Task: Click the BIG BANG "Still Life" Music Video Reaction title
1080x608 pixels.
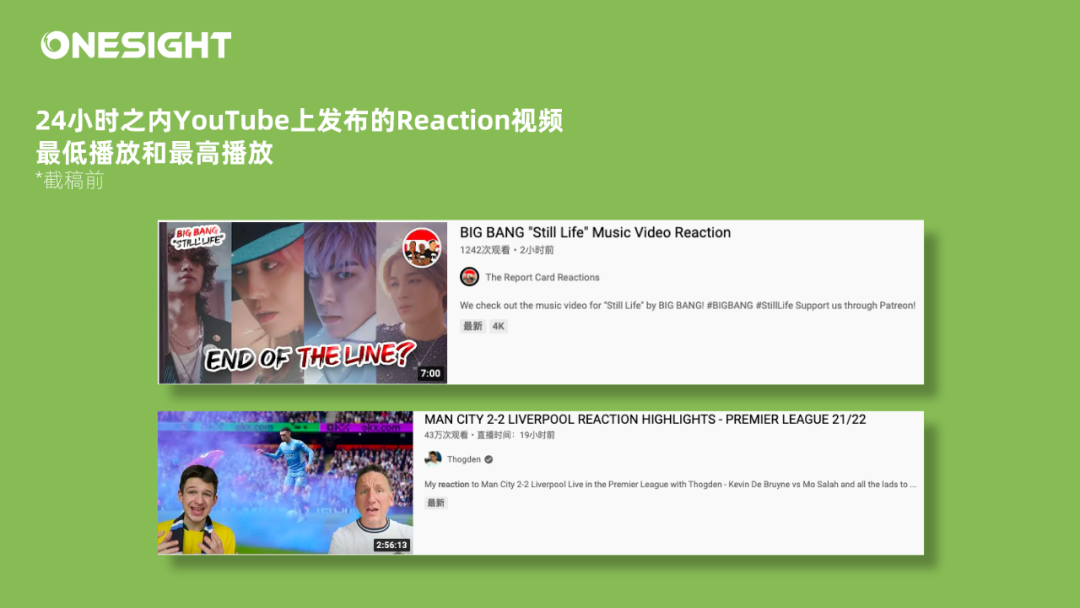Action: [x=595, y=233]
